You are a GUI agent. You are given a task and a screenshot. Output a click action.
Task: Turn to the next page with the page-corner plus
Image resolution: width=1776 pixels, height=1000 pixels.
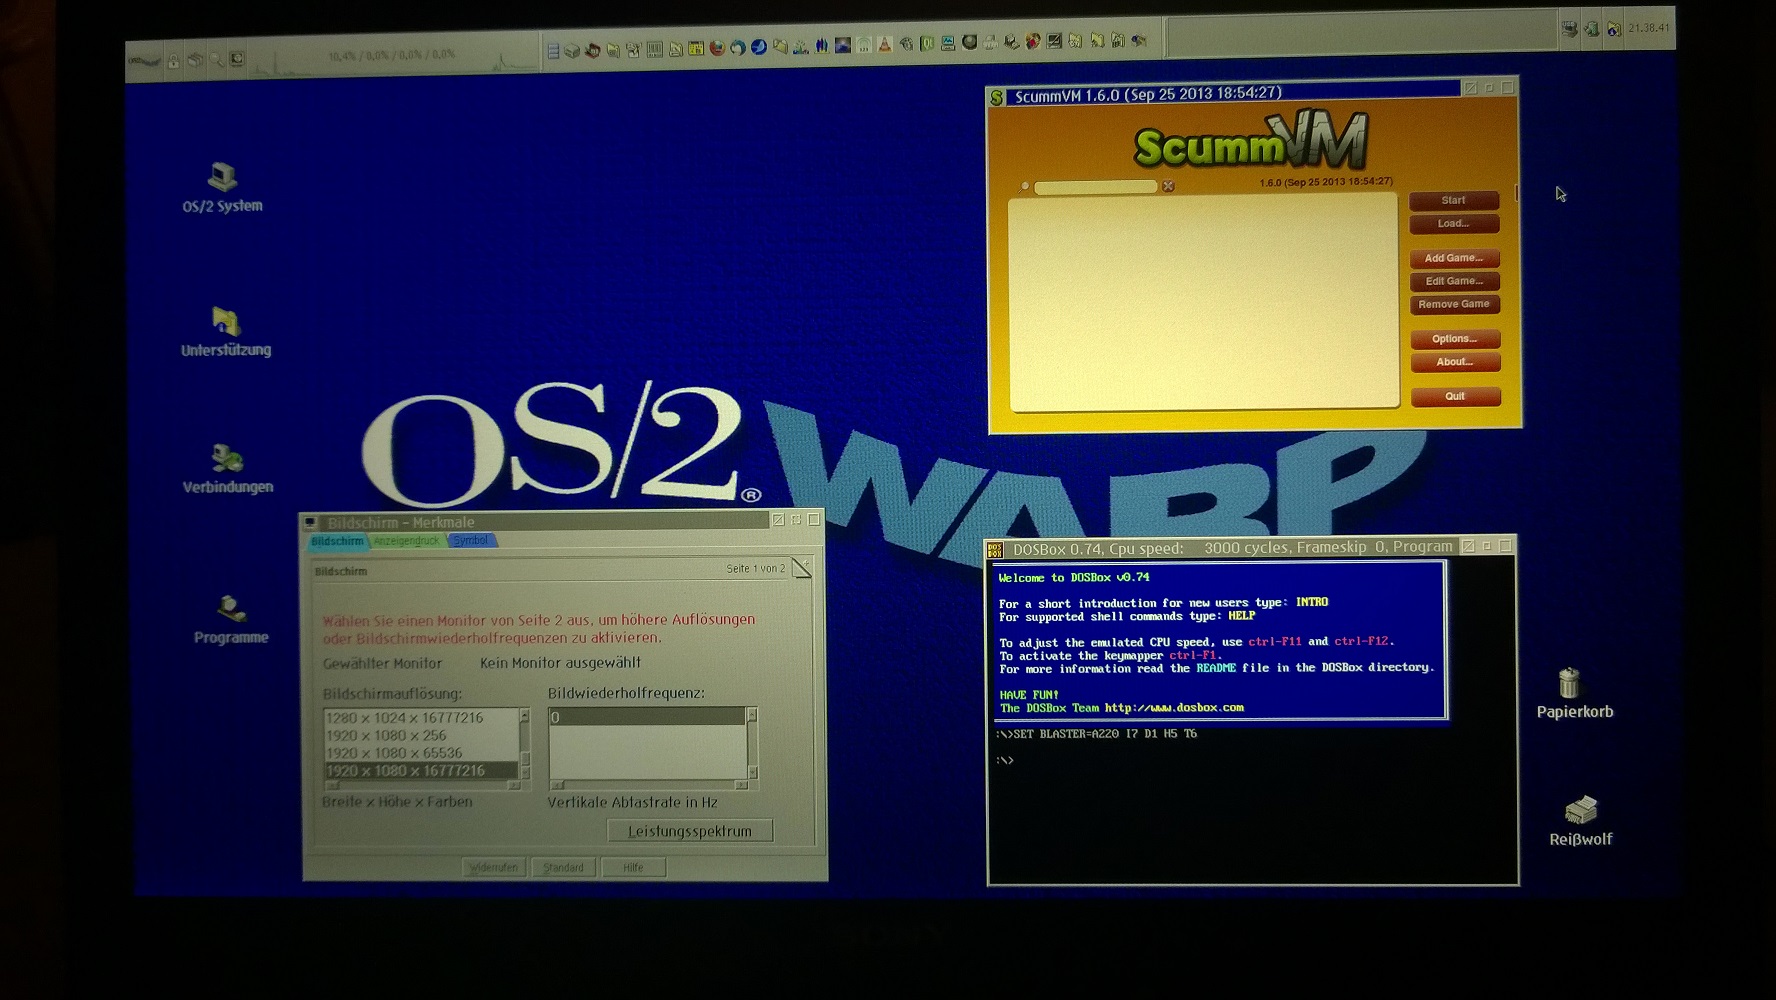(x=801, y=568)
